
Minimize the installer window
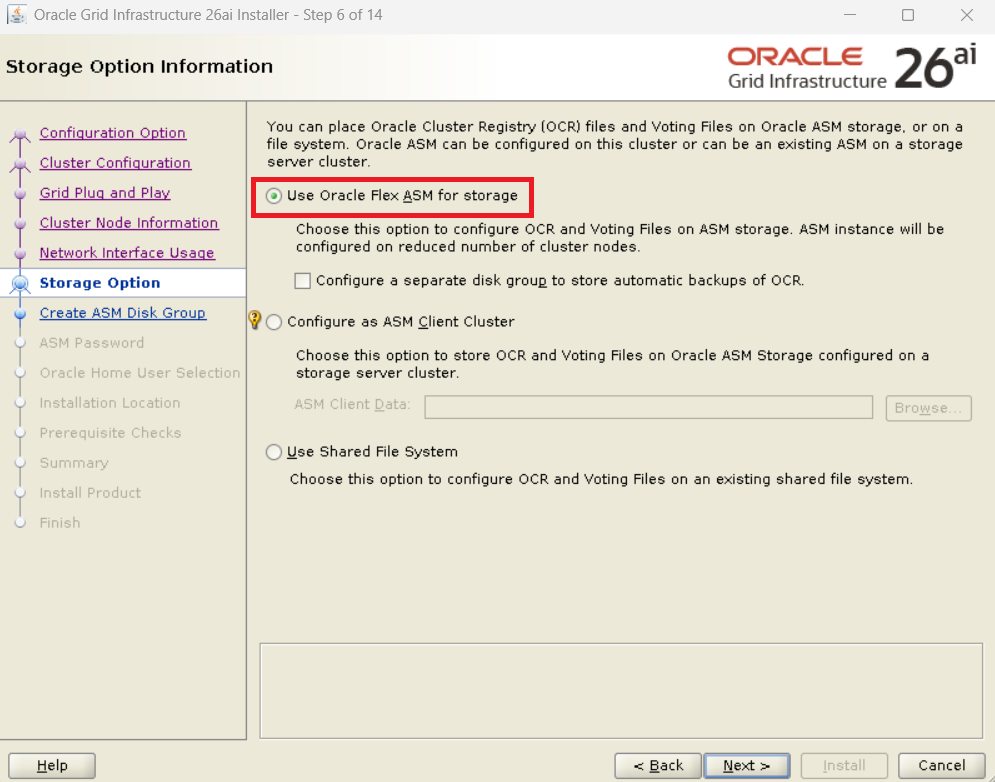click(849, 15)
